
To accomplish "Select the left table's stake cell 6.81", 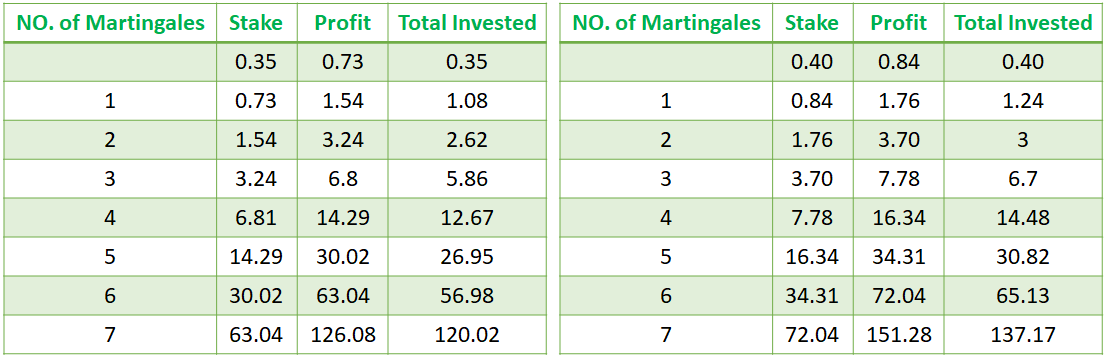I will tap(256, 217).
